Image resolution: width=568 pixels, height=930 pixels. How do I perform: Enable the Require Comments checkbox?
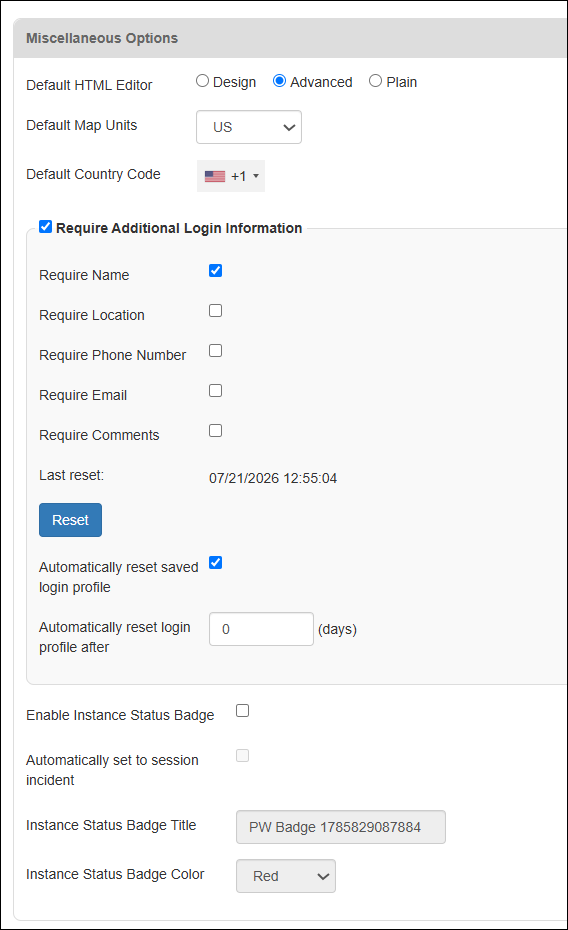216,431
